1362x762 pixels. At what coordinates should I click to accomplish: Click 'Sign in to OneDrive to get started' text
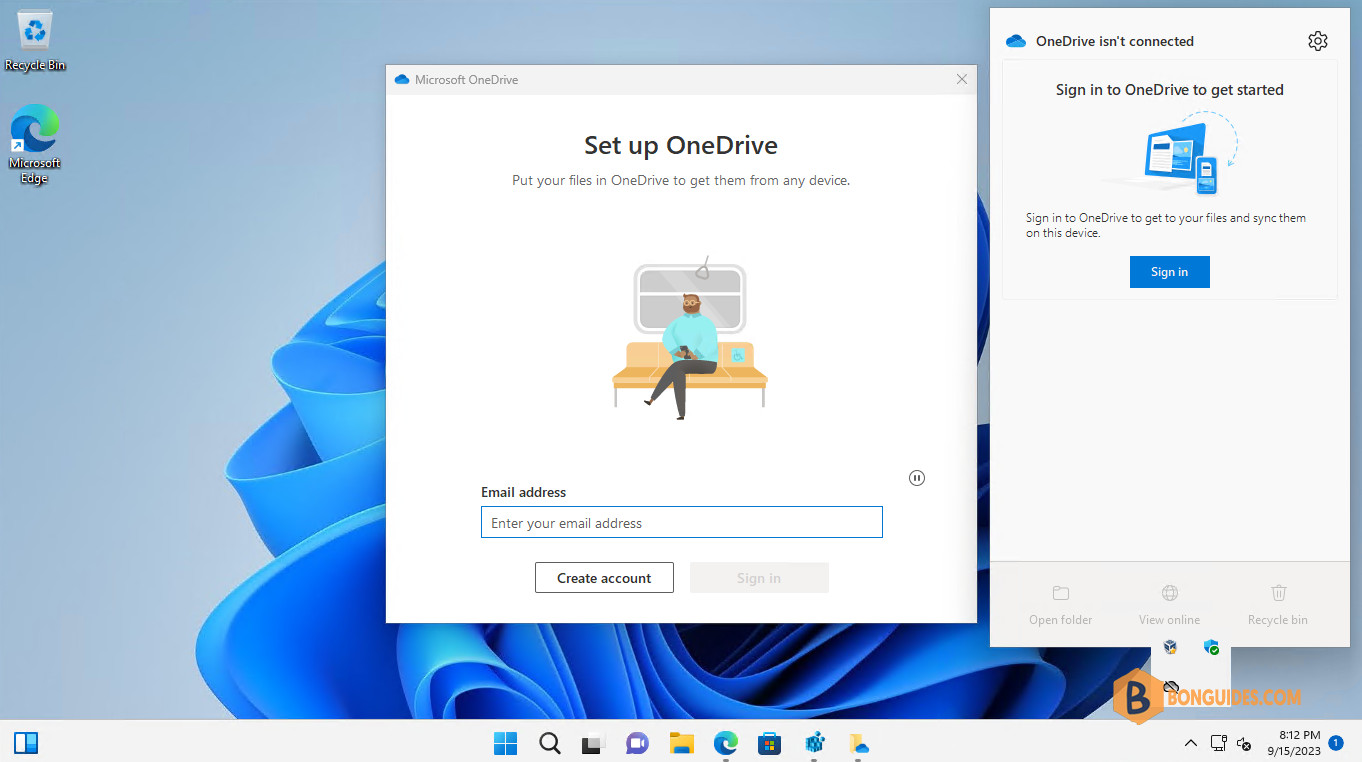(1169, 89)
